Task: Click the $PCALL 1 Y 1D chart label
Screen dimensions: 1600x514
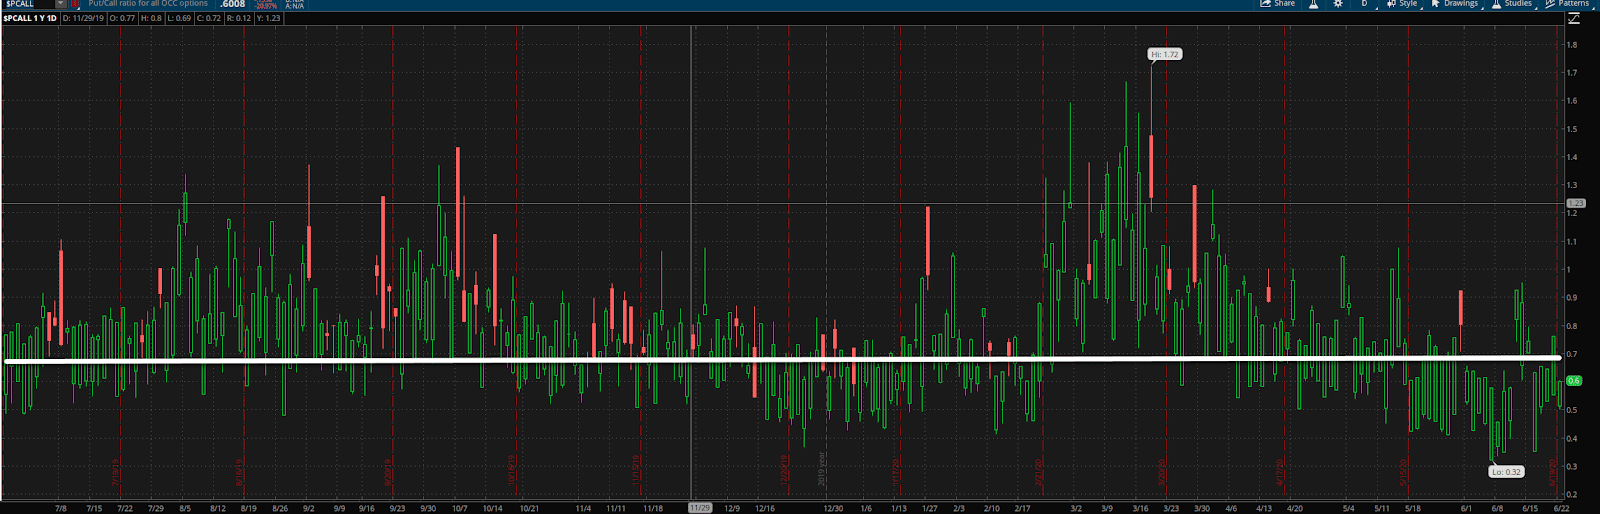Action: (30, 18)
